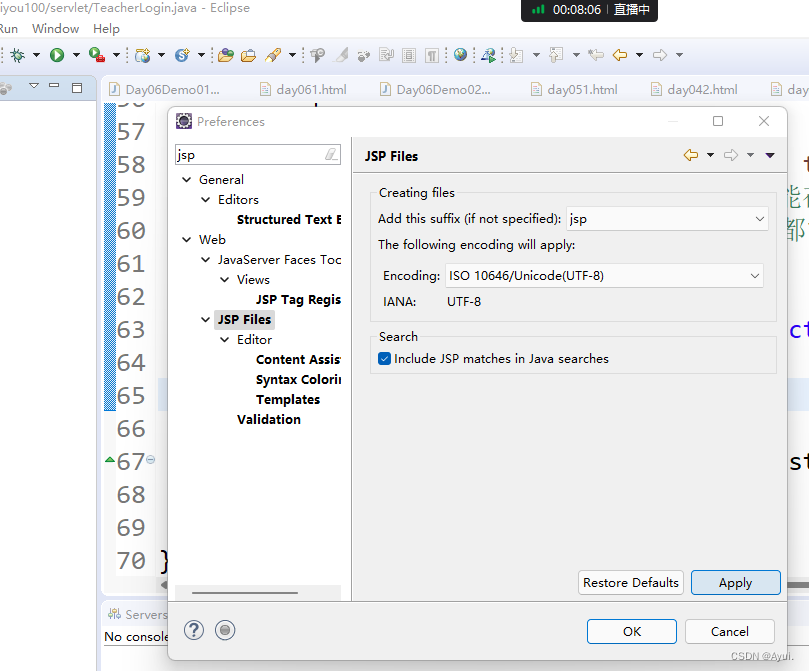Switch to Day06Demo01 editor tab
Screen dimensions: 809x671
164,90
